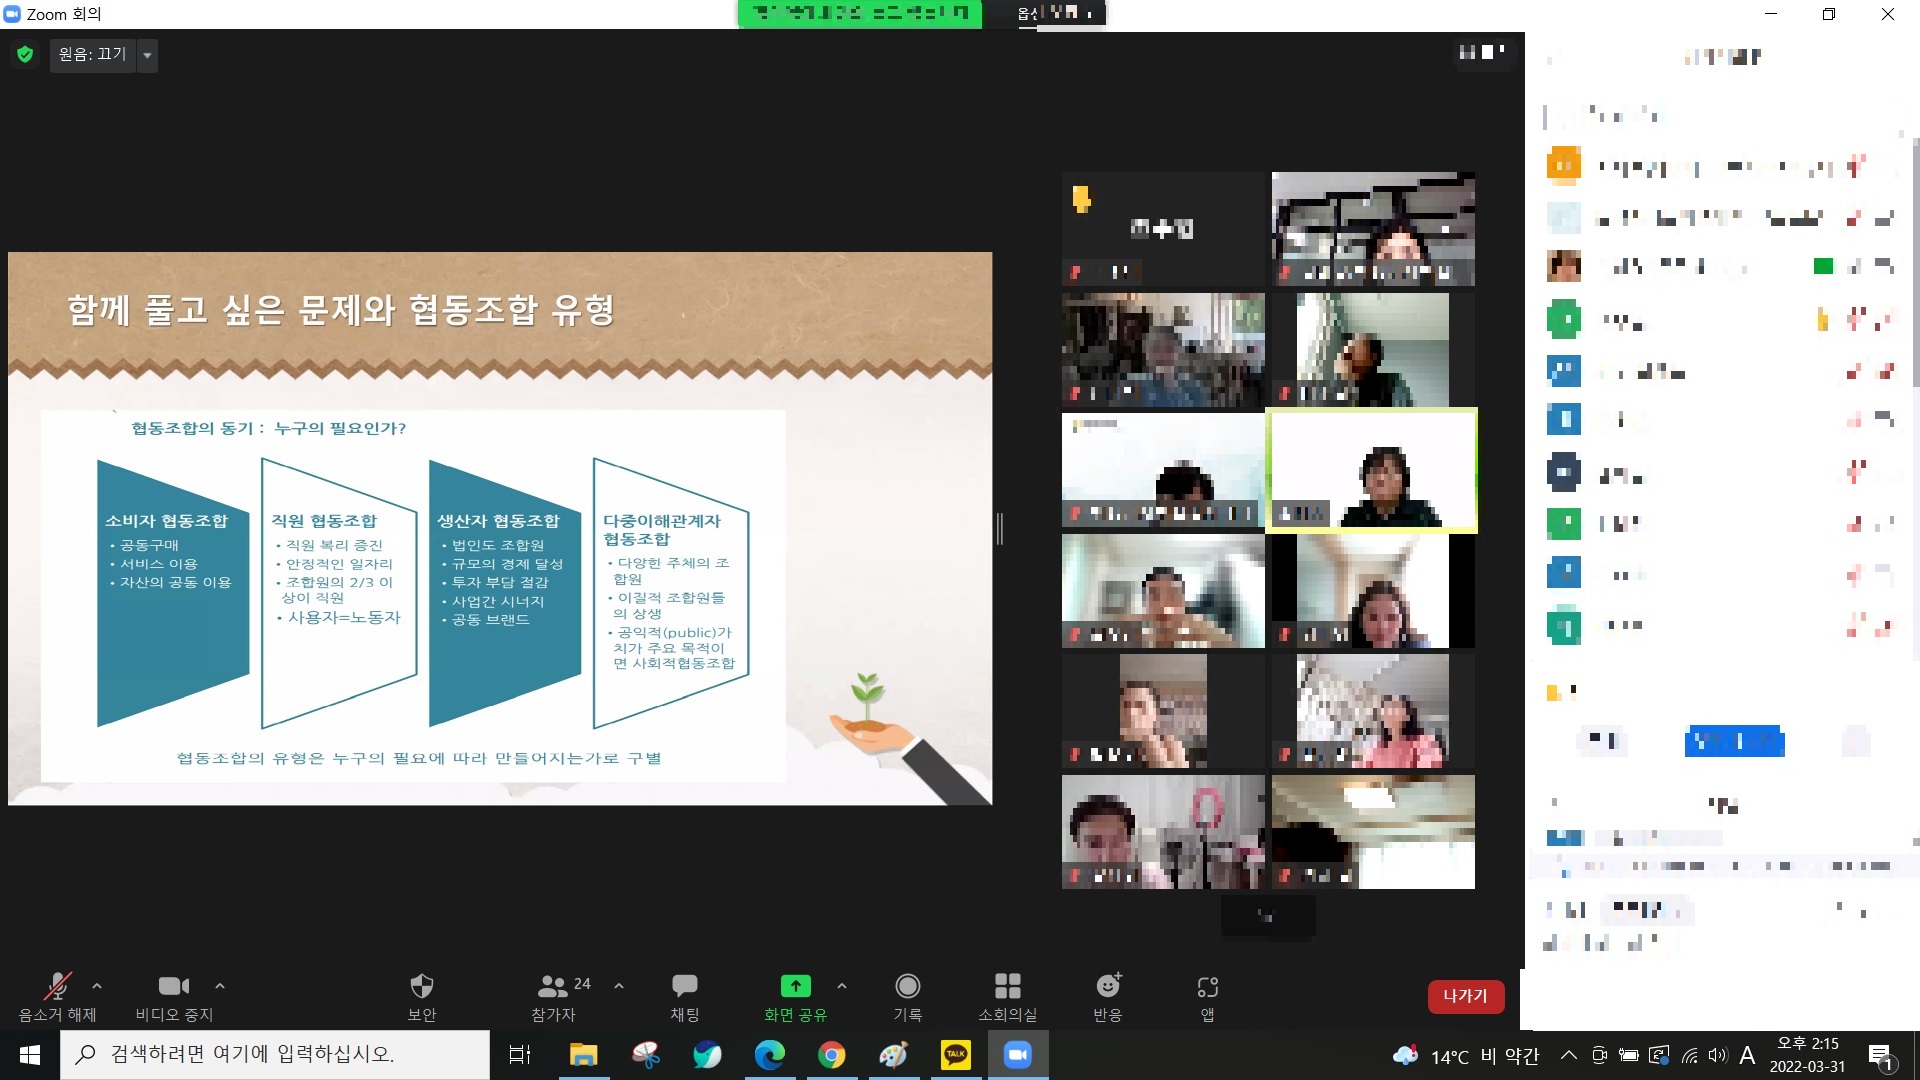Click slide heading 소비자 협동조합
The width and height of the screenshot is (1920, 1080).
[166, 521]
